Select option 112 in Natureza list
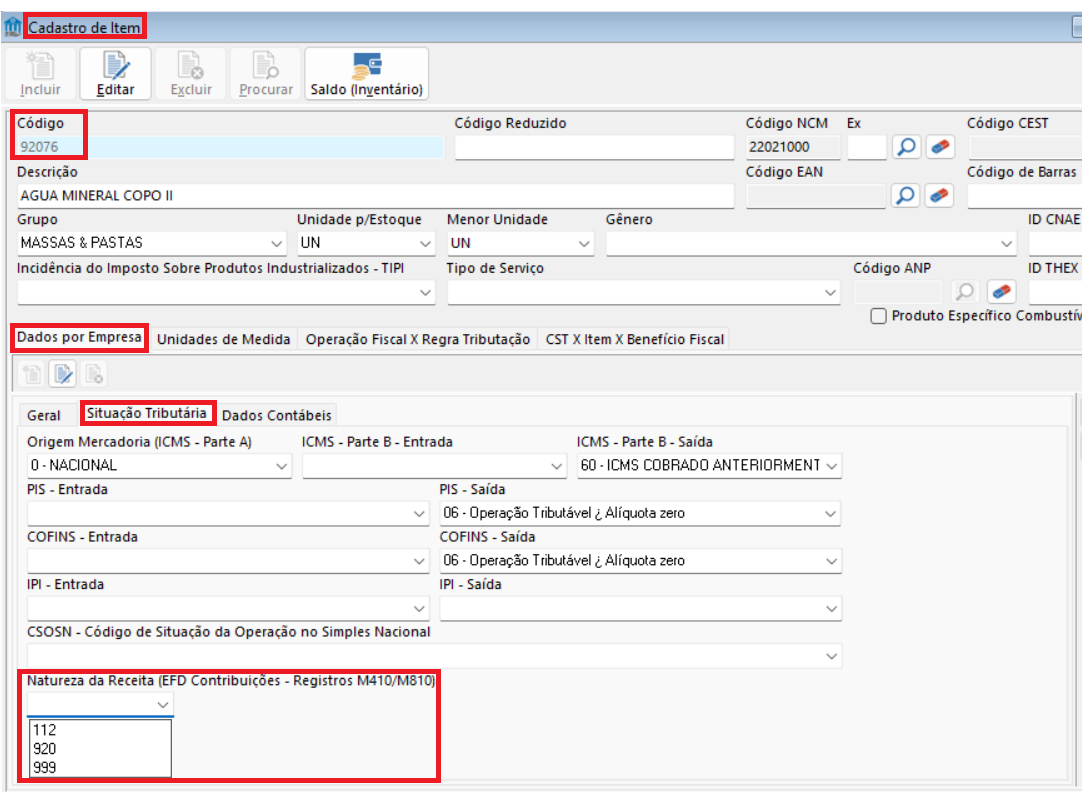The height and width of the screenshot is (801, 1087). point(101,730)
